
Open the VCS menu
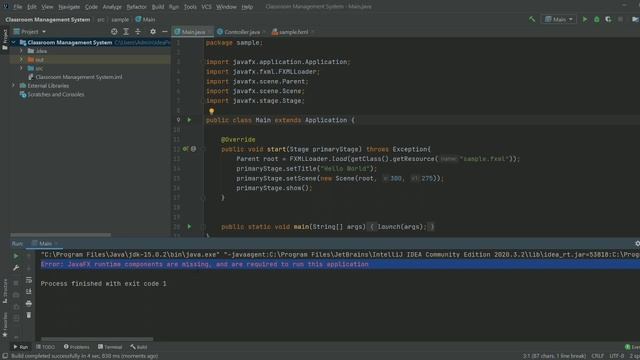(206, 7)
